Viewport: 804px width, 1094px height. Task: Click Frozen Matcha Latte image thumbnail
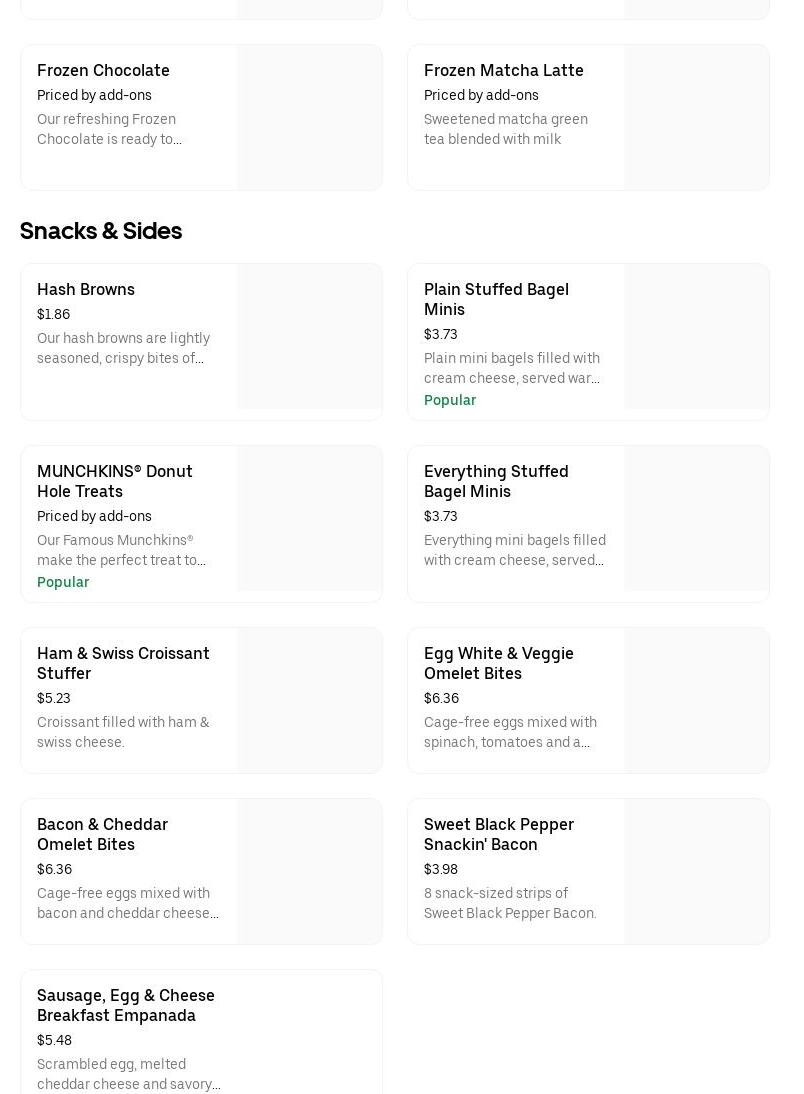coord(696,117)
